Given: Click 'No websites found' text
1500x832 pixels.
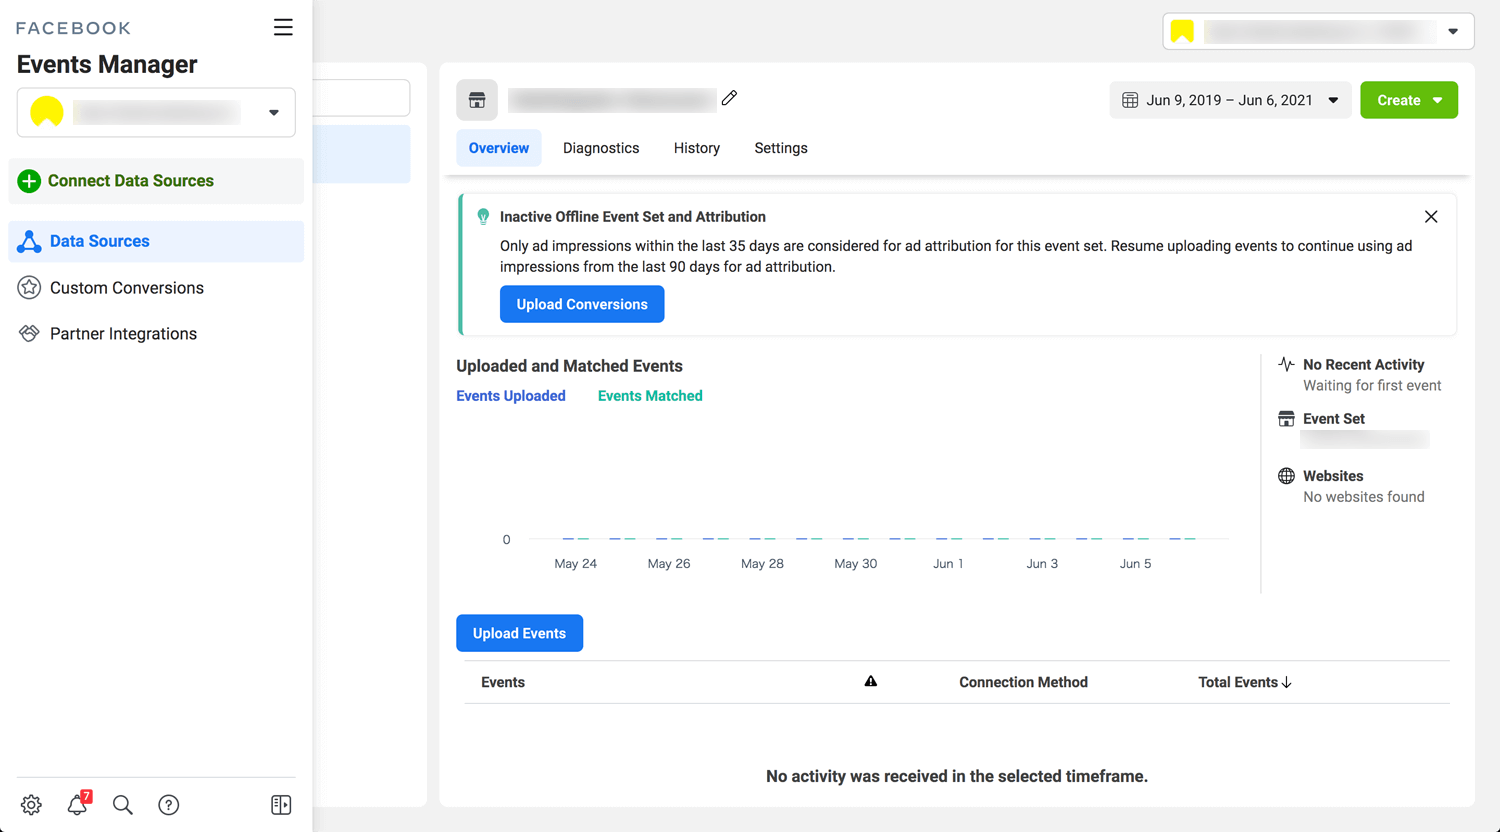Looking at the screenshot, I should coord(1364,497).
